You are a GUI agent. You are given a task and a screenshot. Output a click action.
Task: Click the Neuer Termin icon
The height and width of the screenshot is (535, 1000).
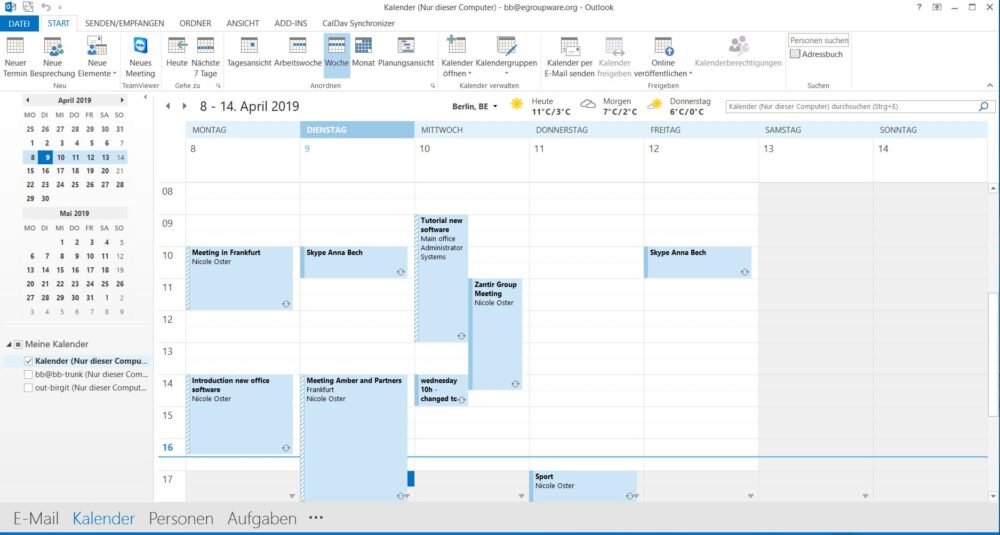pyautogui.click(x=15, y=47)
